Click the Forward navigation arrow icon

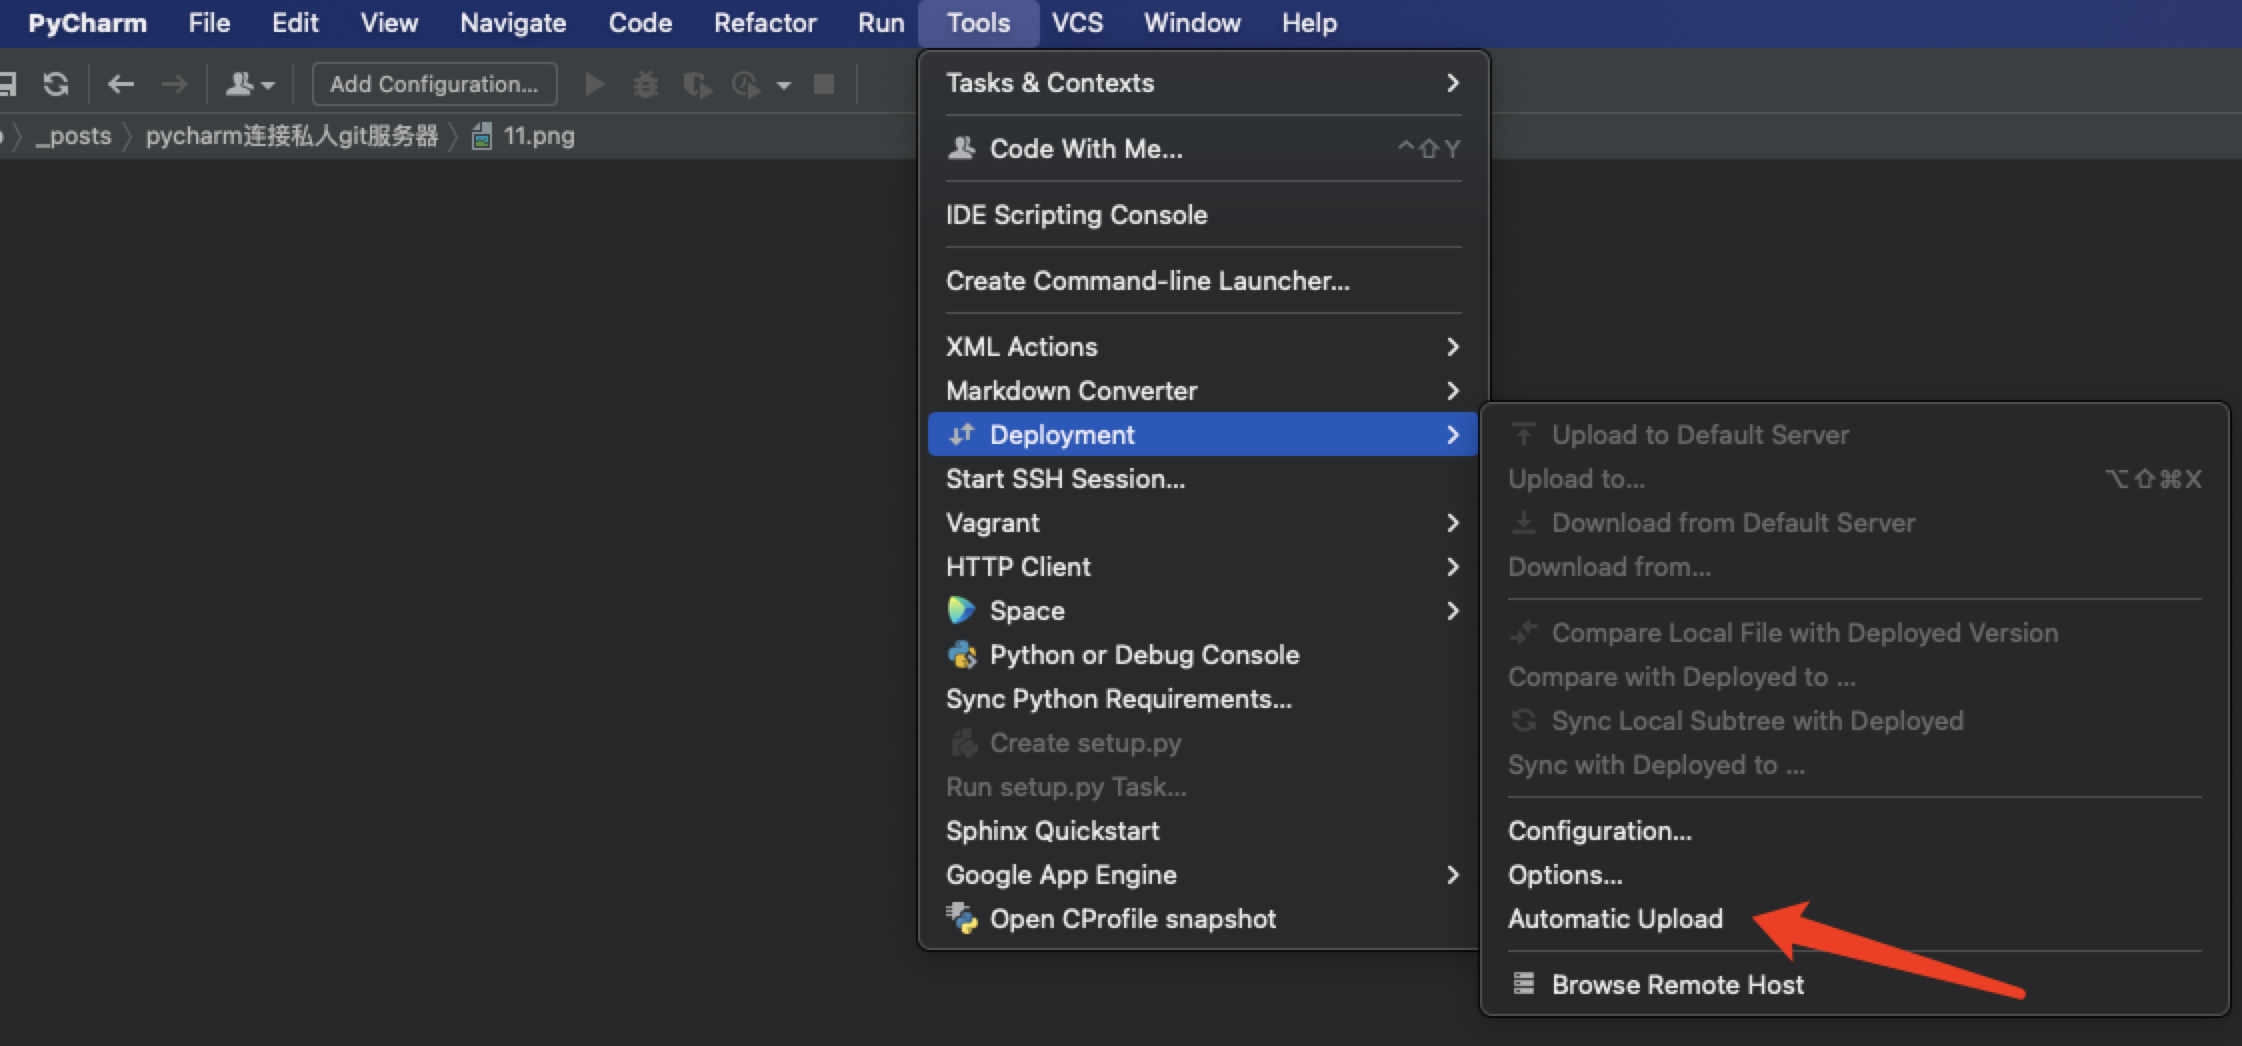point(174,84)
